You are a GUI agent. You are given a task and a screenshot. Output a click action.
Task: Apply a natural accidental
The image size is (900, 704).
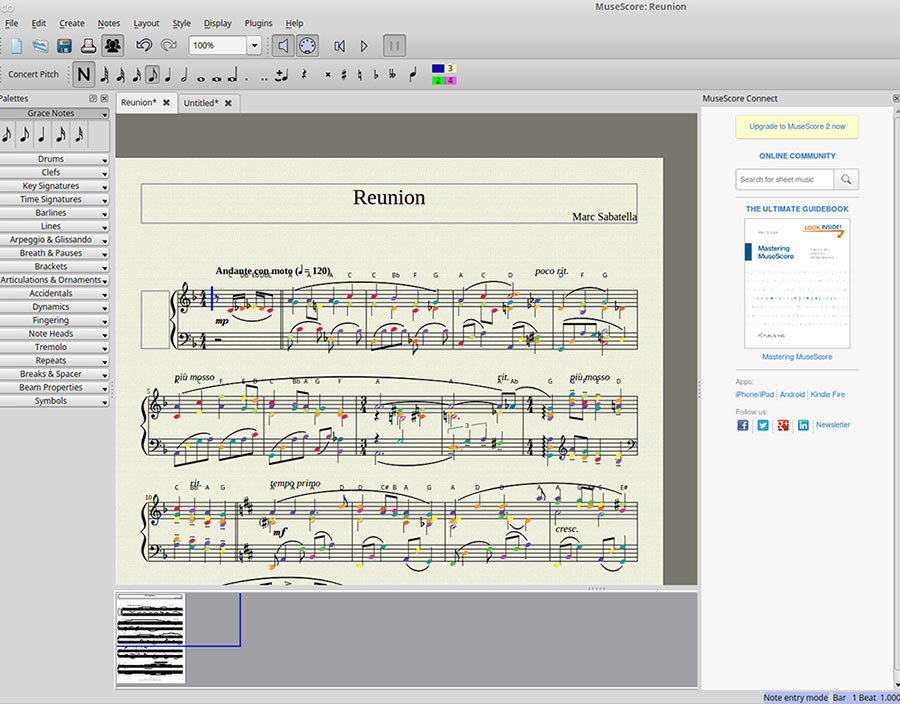360,75
